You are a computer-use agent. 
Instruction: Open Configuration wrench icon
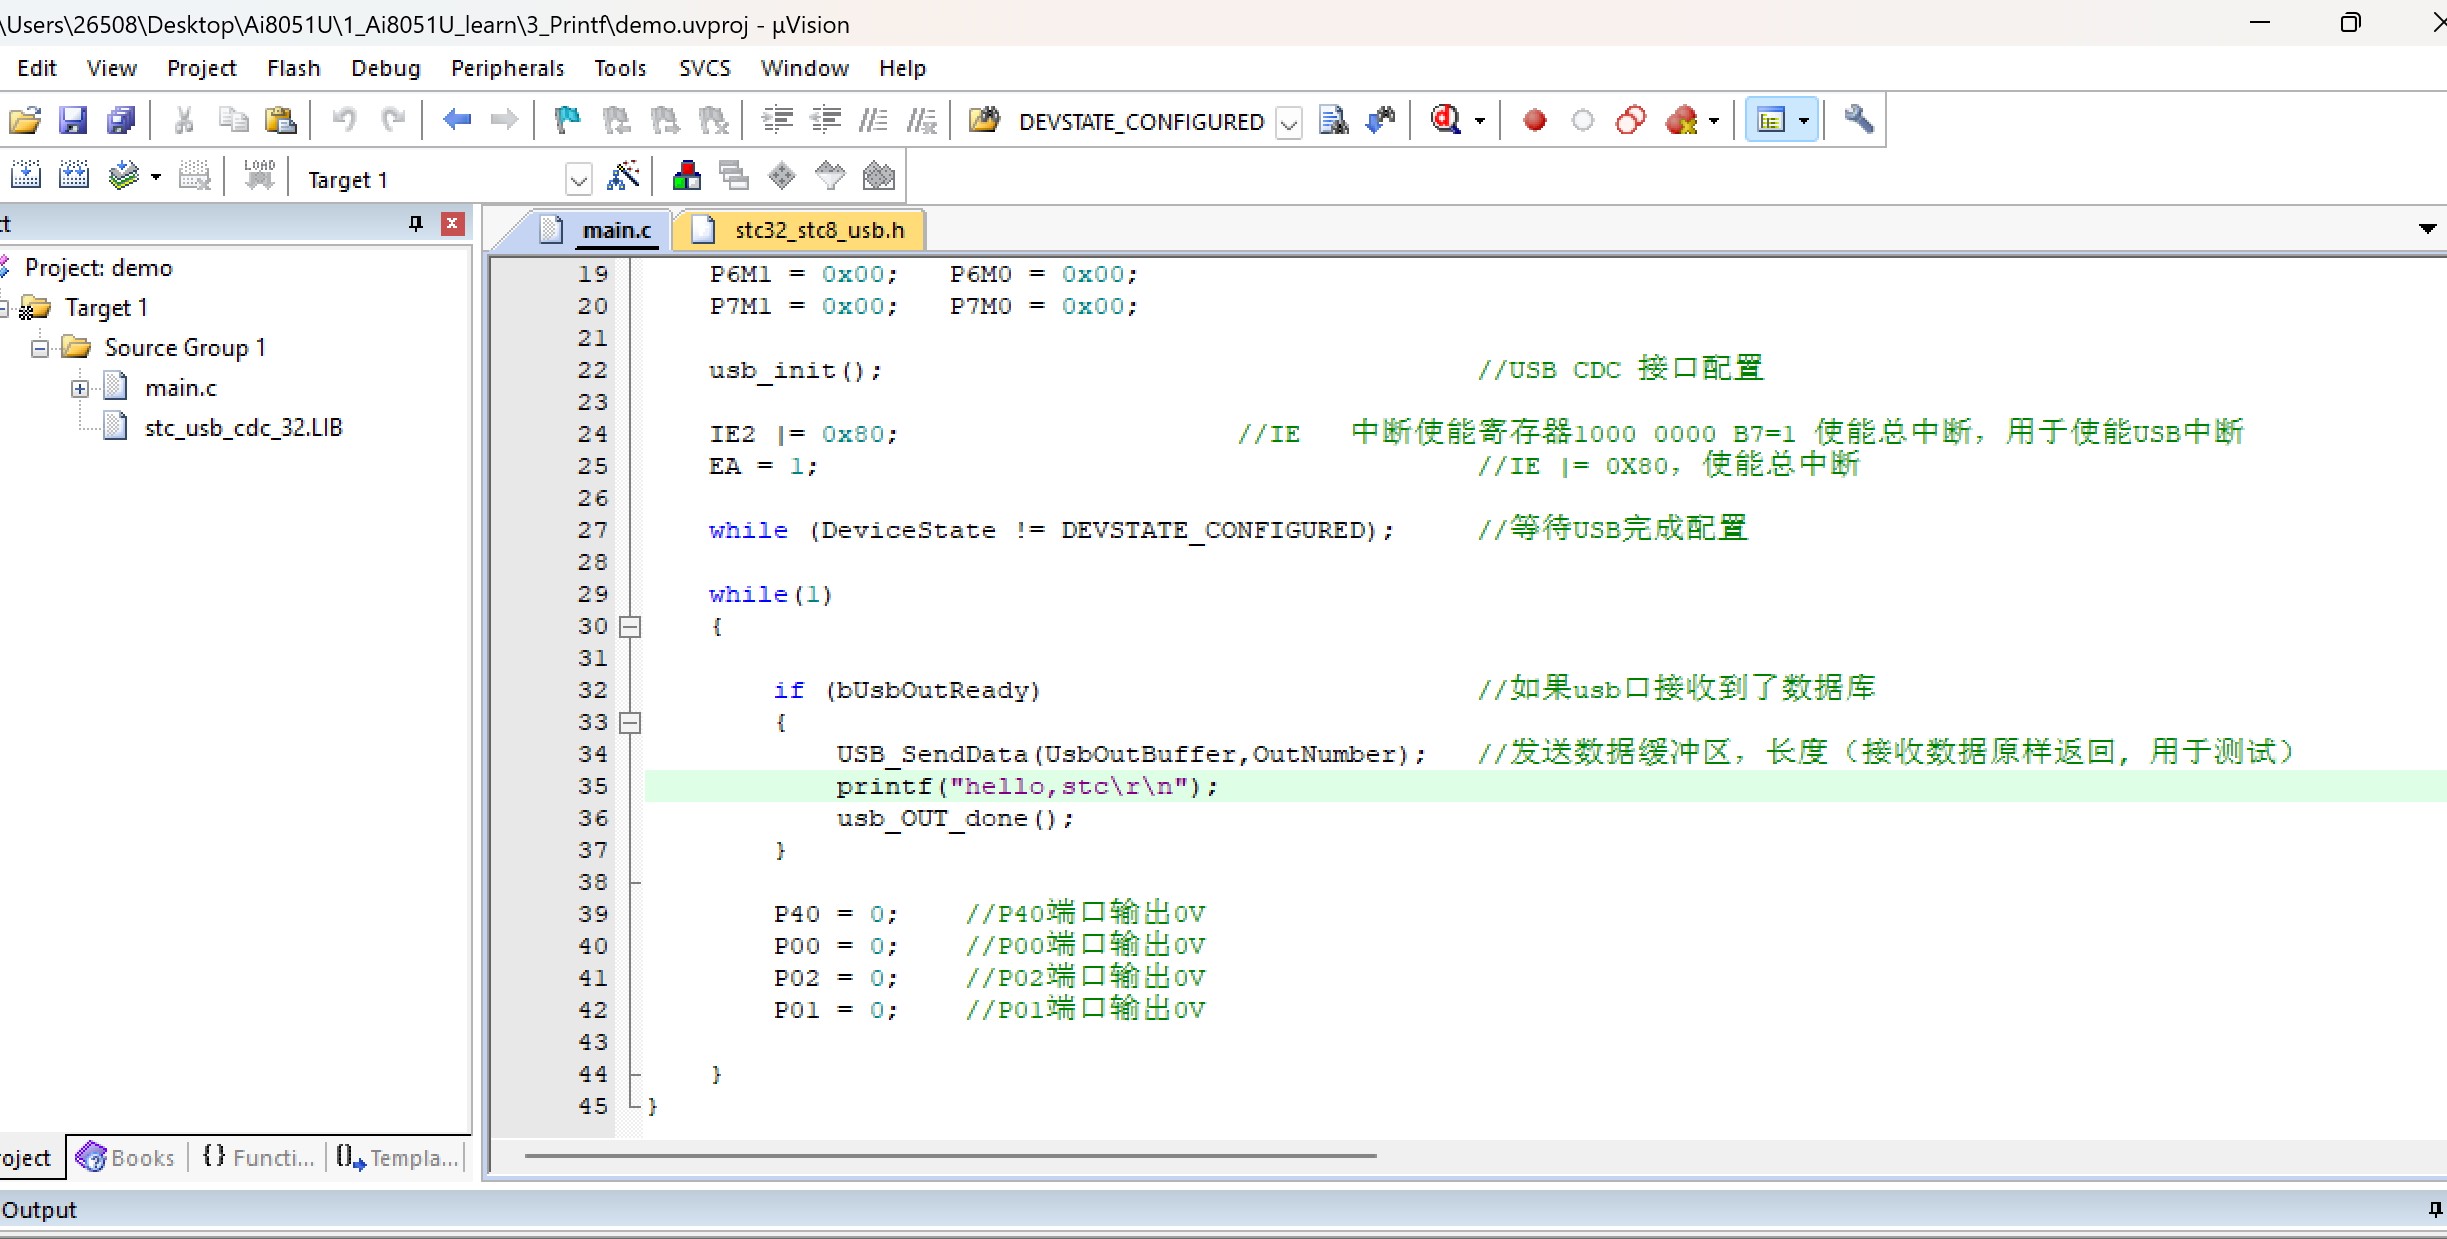click(x=1858, y=121)
